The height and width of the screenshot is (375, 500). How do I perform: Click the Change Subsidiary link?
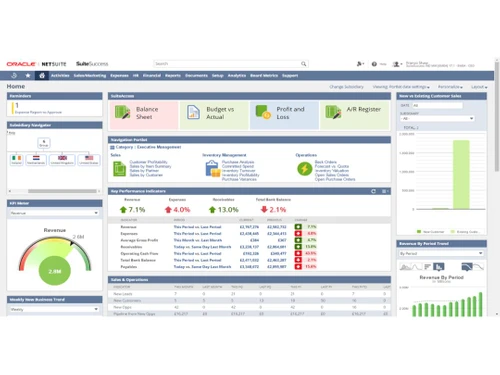click(x=346, y=87)
